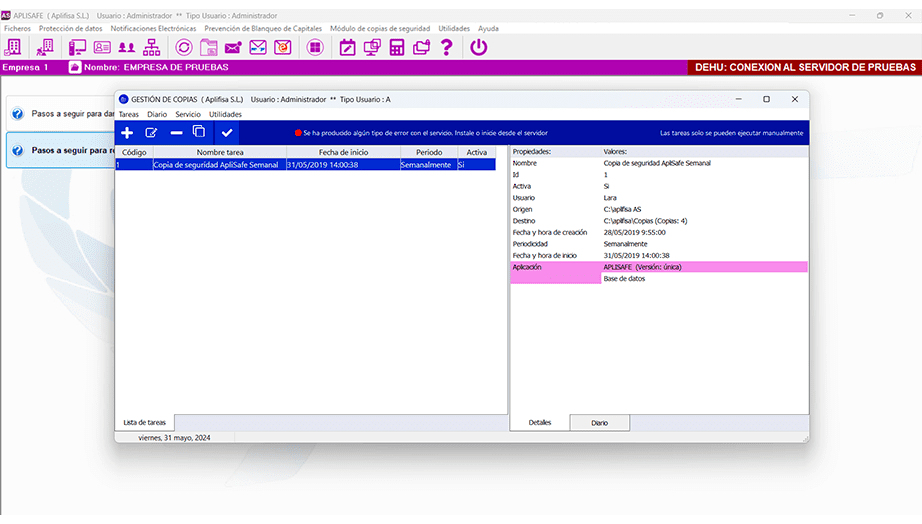Click the Destino value 'C:\aplifsa\Copias (Copias: 4)'
This screenshot has width=922, height=524.
click(x=645, y=221)
